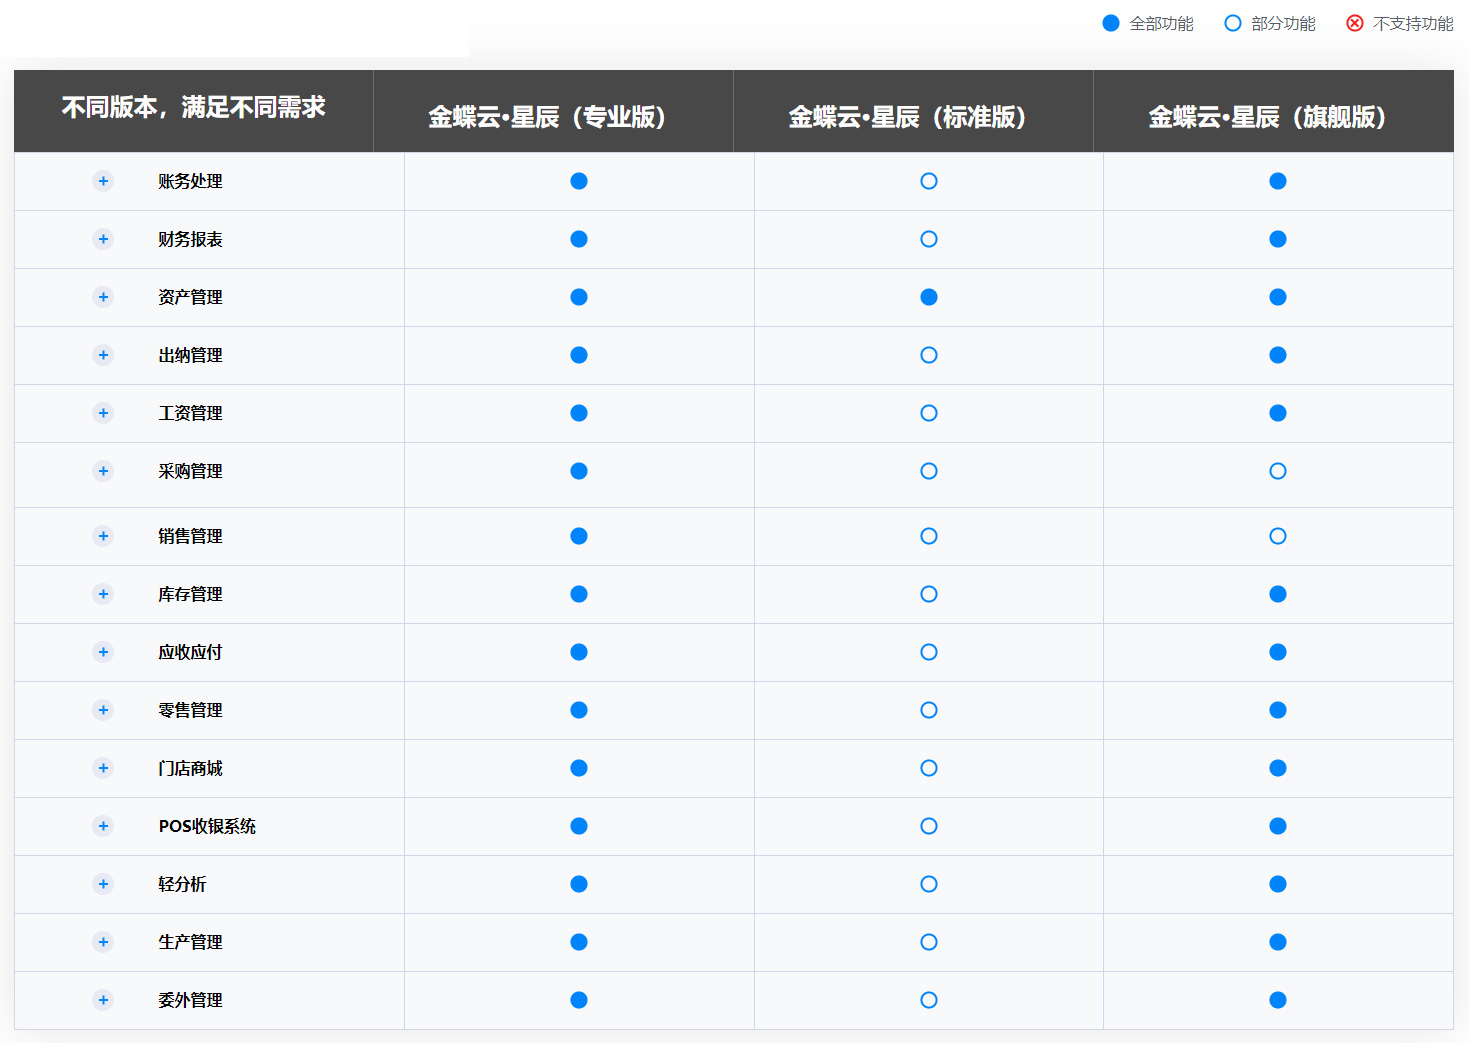The width and height of the screenshot is (1469, 1043).
Task: Expand the 财务报表 row
Action: [103, 239]
